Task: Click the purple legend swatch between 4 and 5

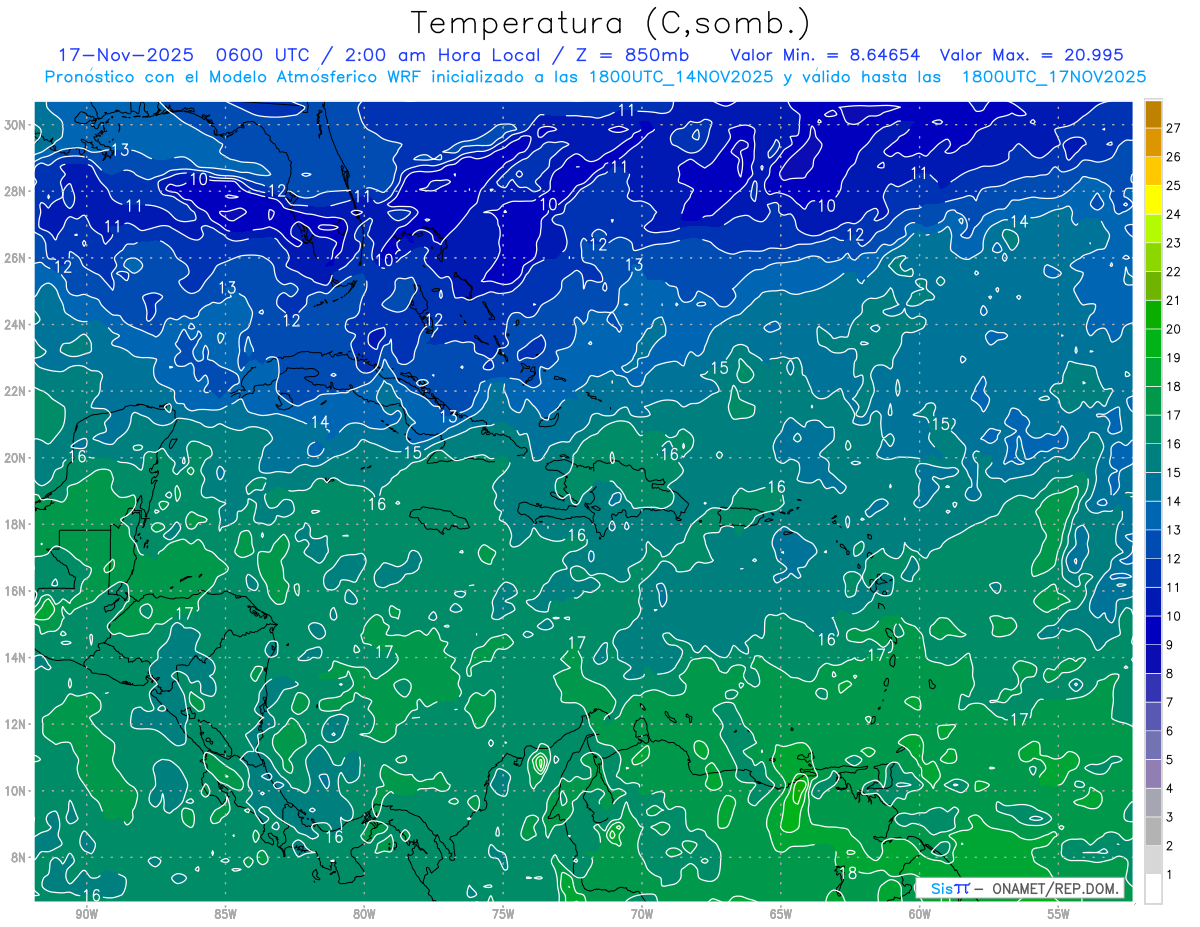Action: (1153, 774)
